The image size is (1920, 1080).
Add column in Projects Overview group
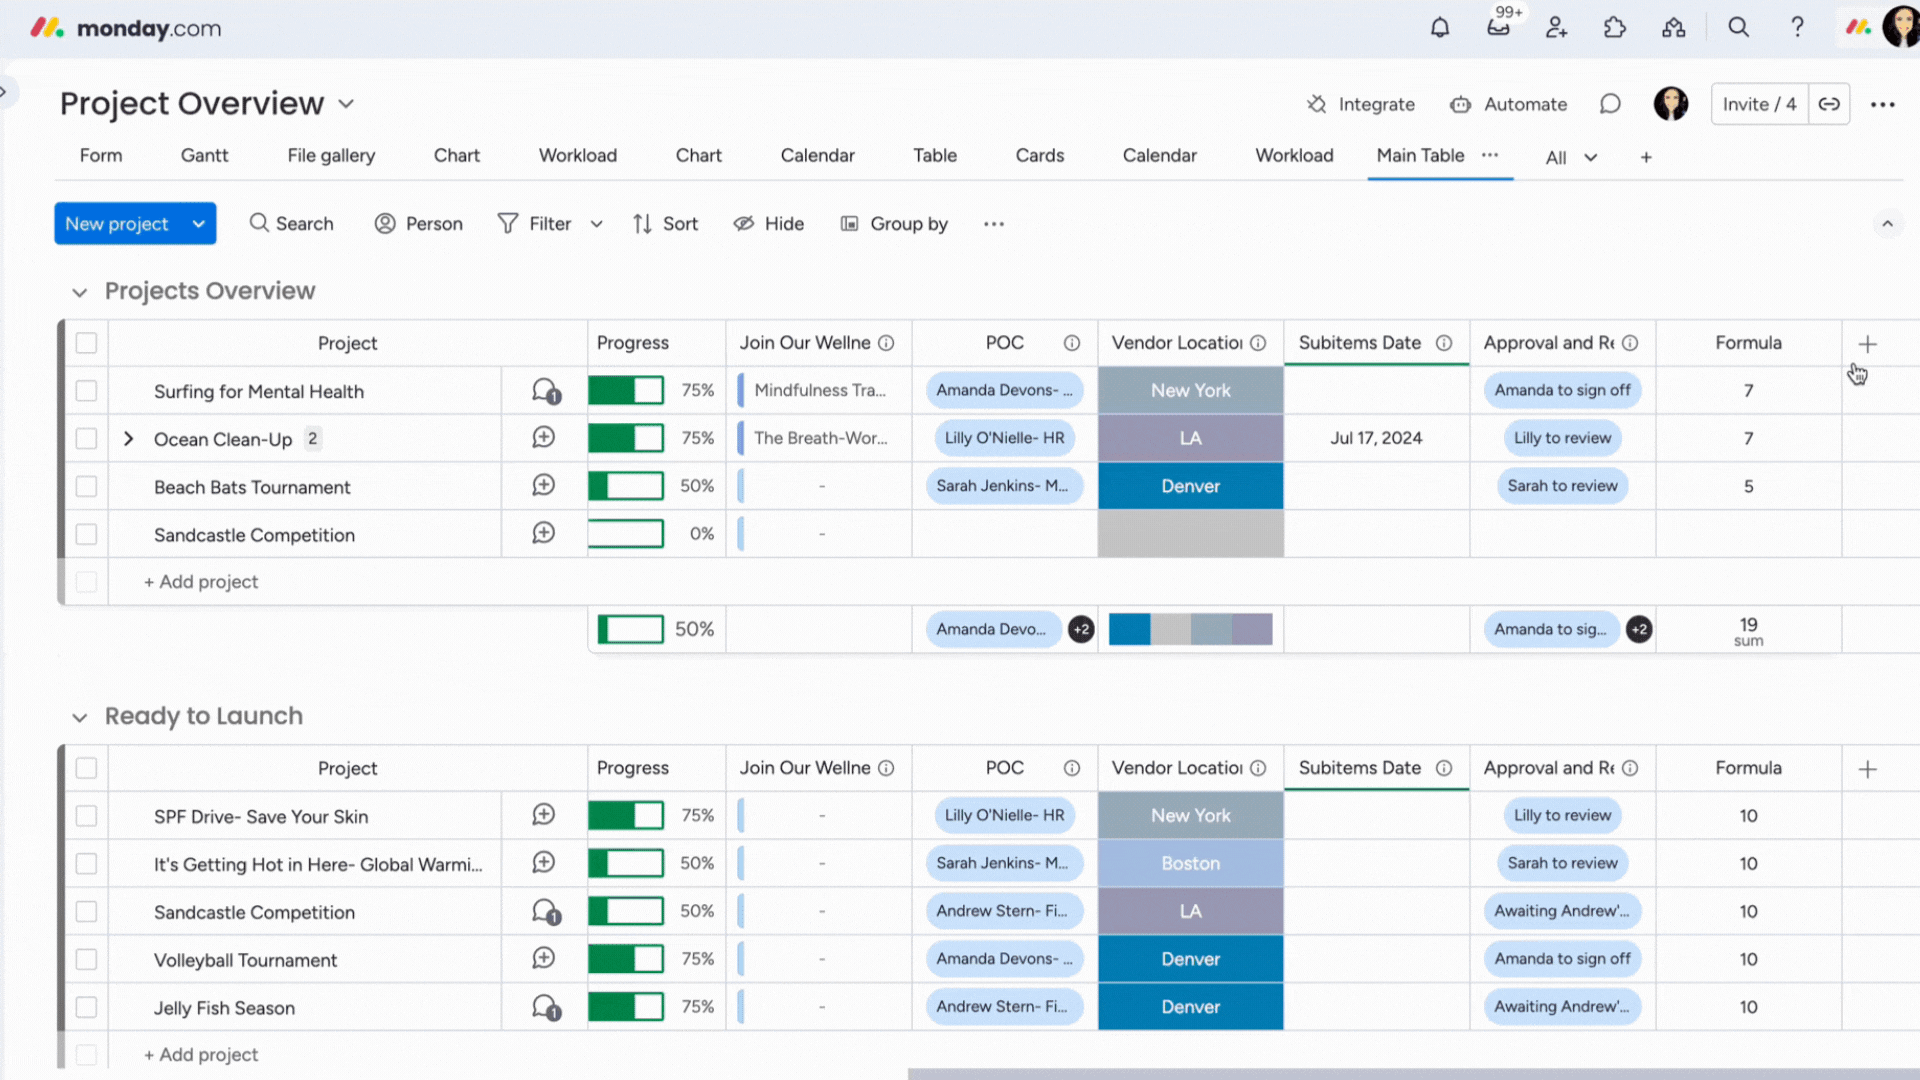1867,344
